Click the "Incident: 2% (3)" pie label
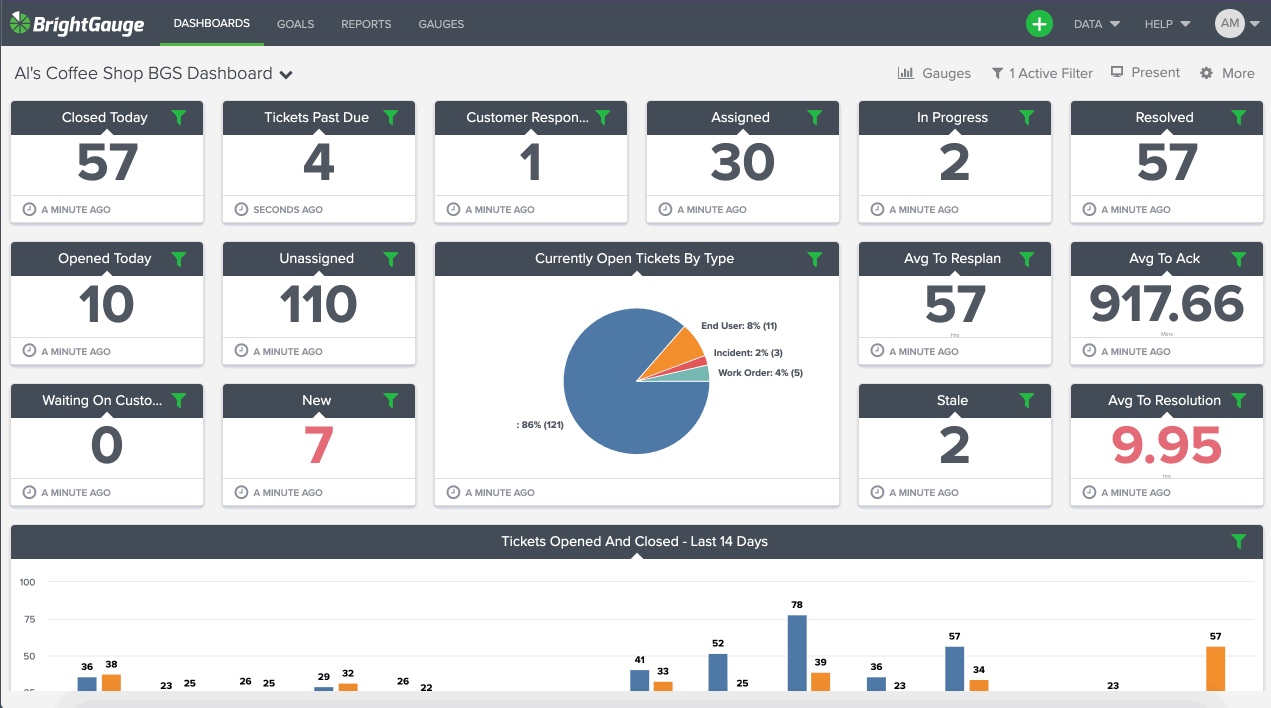This screenshot has width=1271, height=708. [x=748, y=353]
